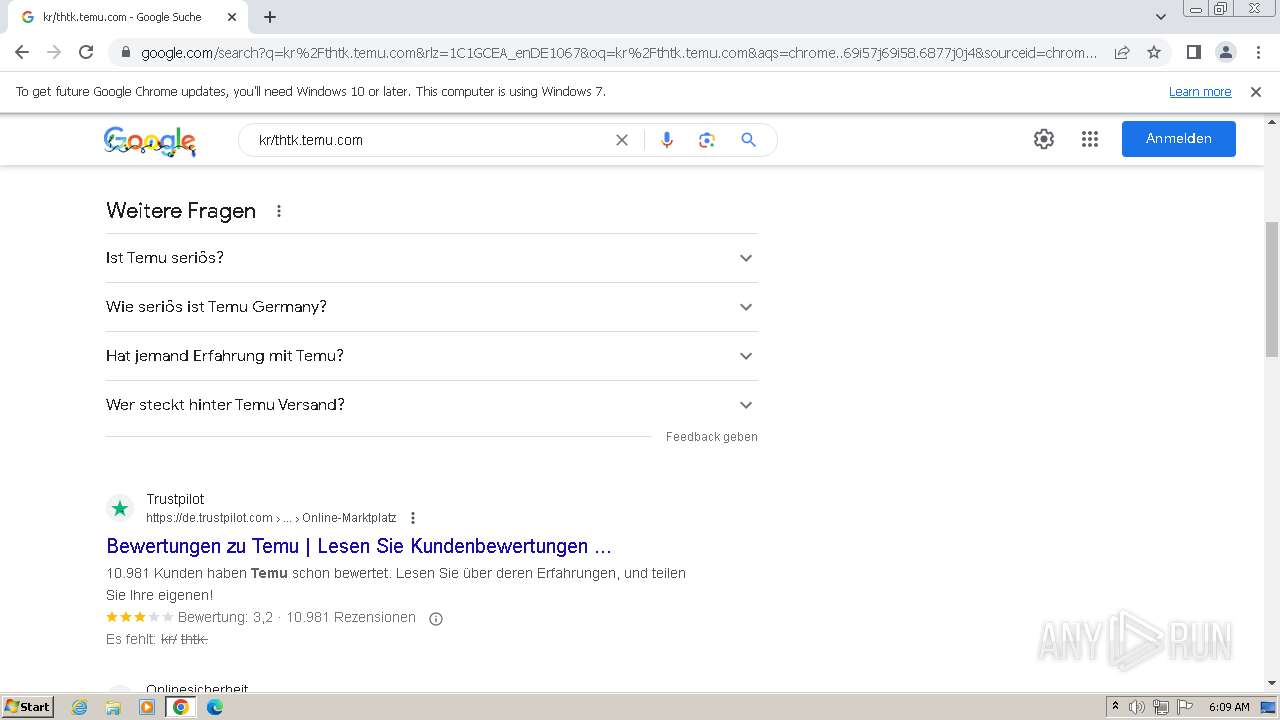Screen dimensions: 1280x720
Task: Switch to Chrome in taskbar
Action: 181,707
